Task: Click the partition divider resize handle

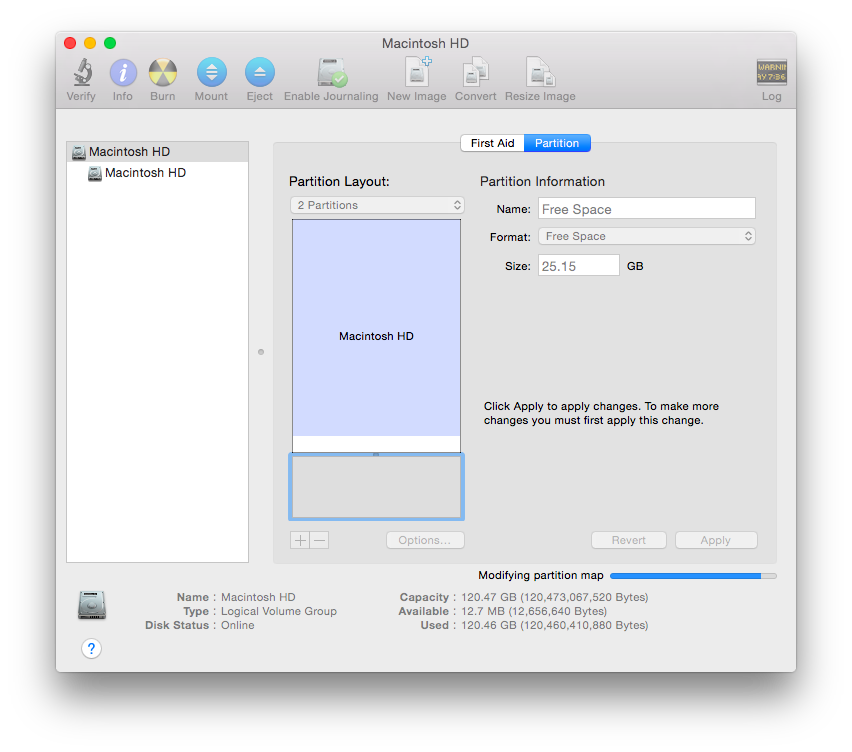Action: tap(376, 454)
